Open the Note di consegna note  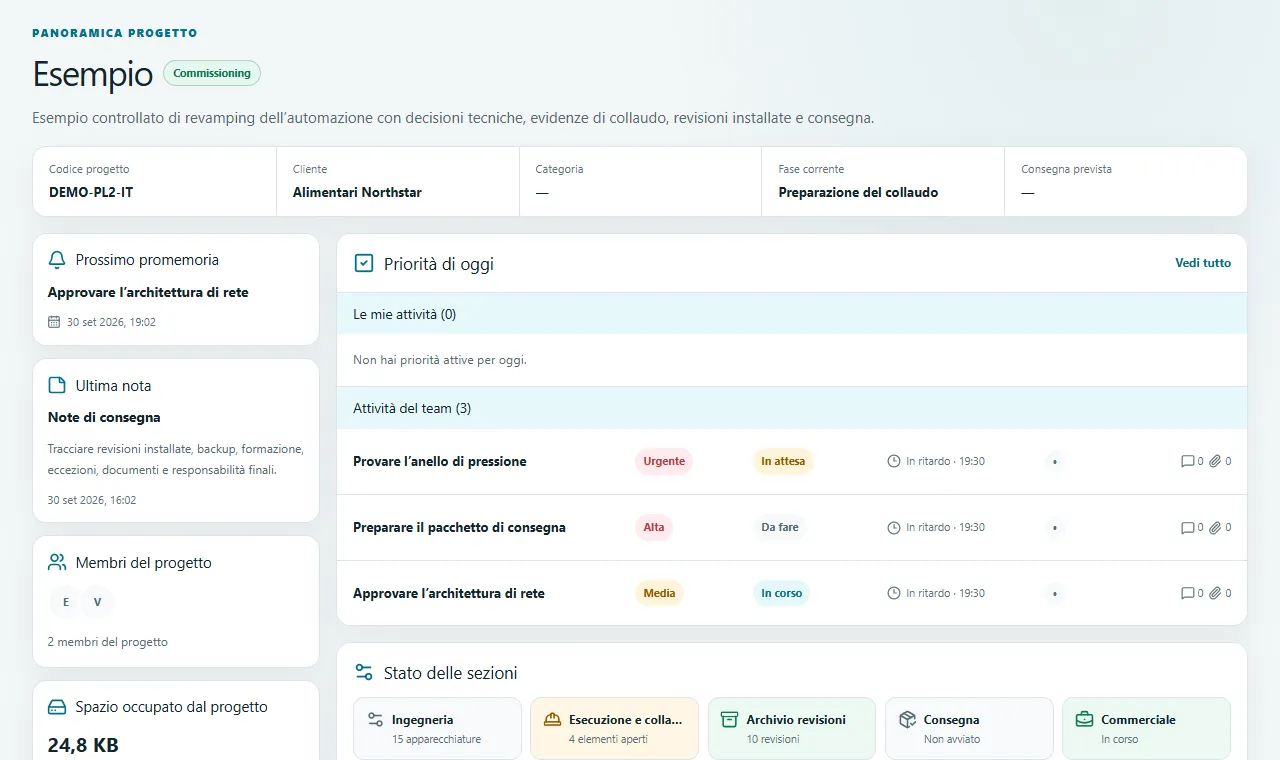(104, 417)
